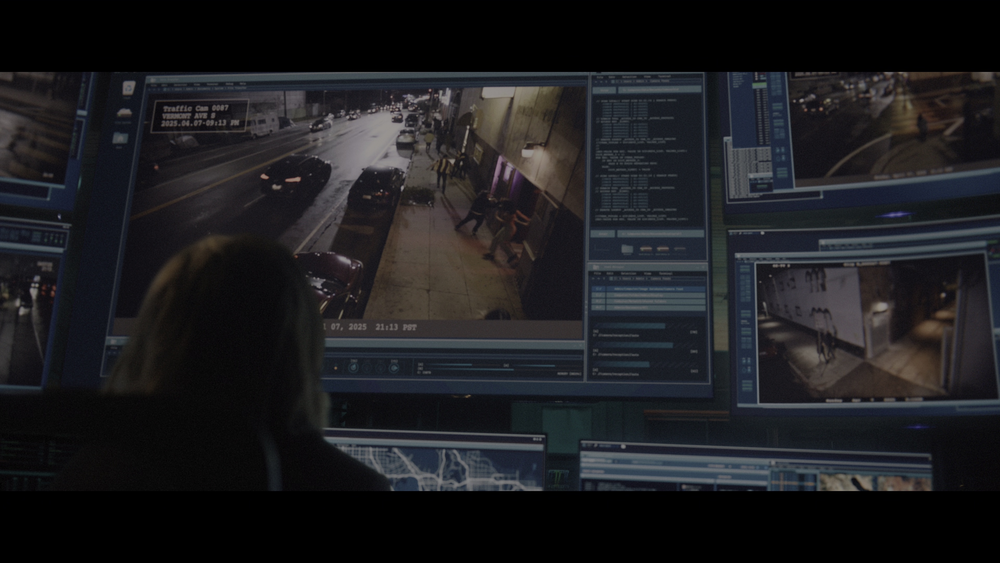Open the menu bar above the traffic video
Viewport: 1000px width, 563px height.
coord(200,83)
